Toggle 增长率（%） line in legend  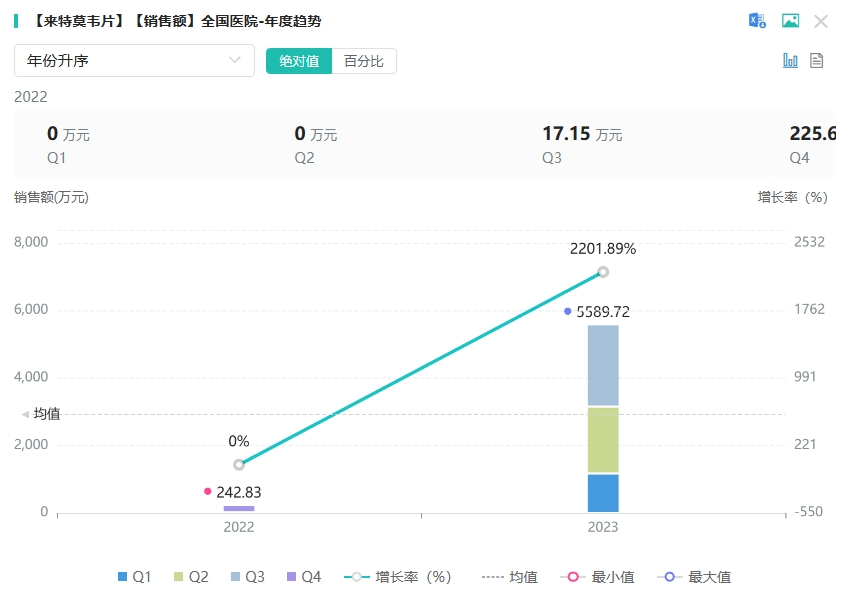click(x=398, y=577)
